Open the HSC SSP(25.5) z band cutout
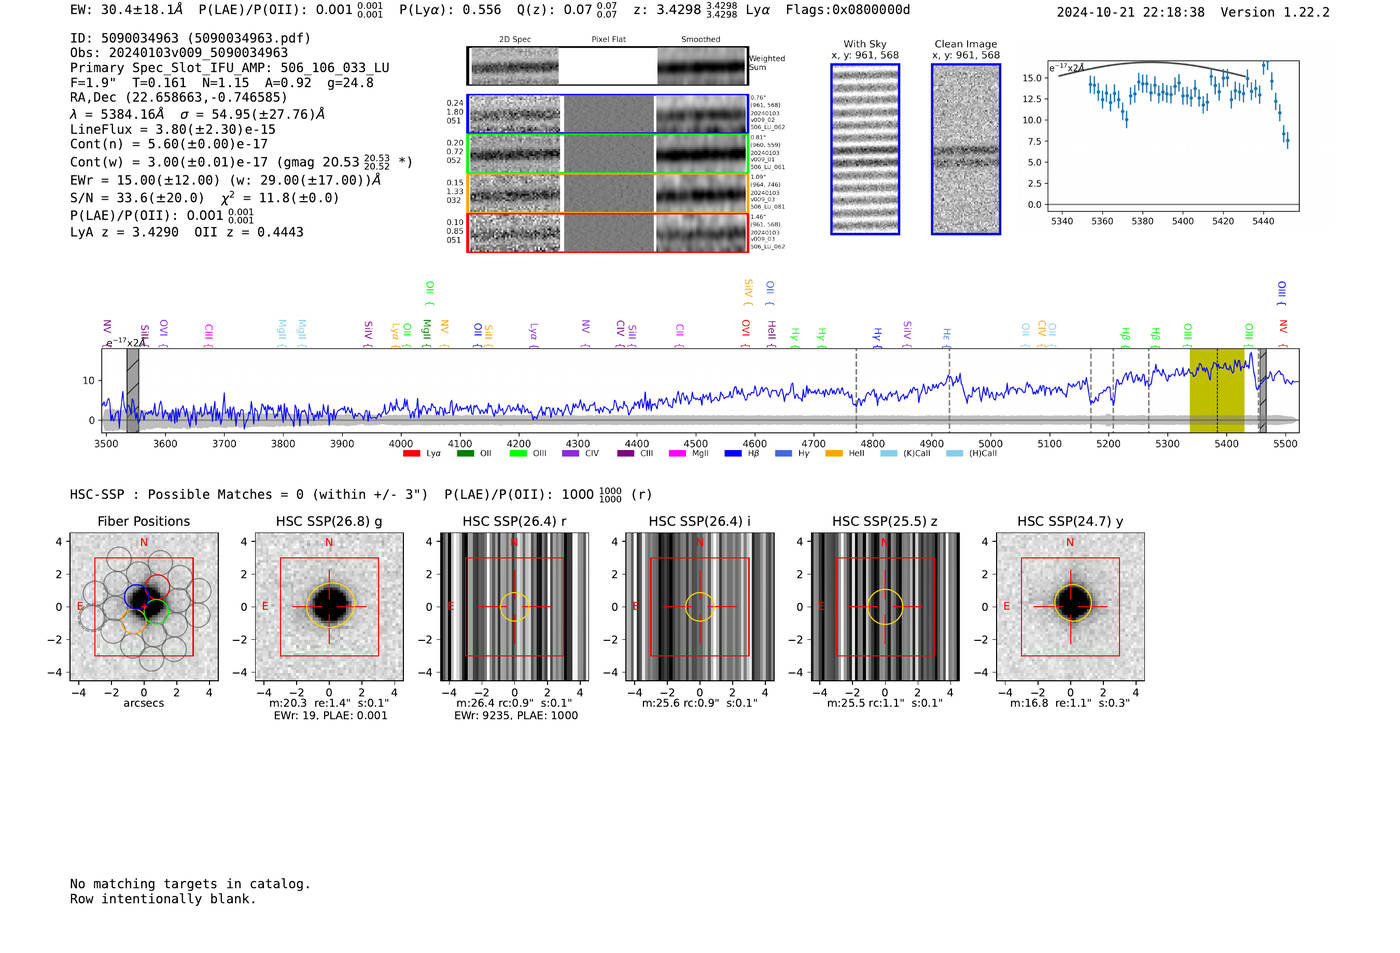 pyautogui.click(x=885, y=607)
